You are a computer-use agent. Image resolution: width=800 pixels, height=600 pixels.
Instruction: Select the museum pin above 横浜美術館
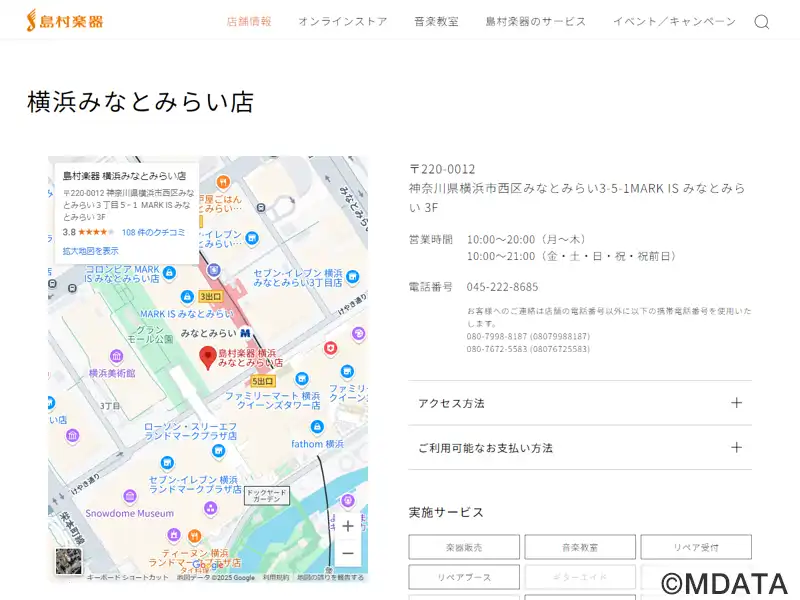coord(116,356)
